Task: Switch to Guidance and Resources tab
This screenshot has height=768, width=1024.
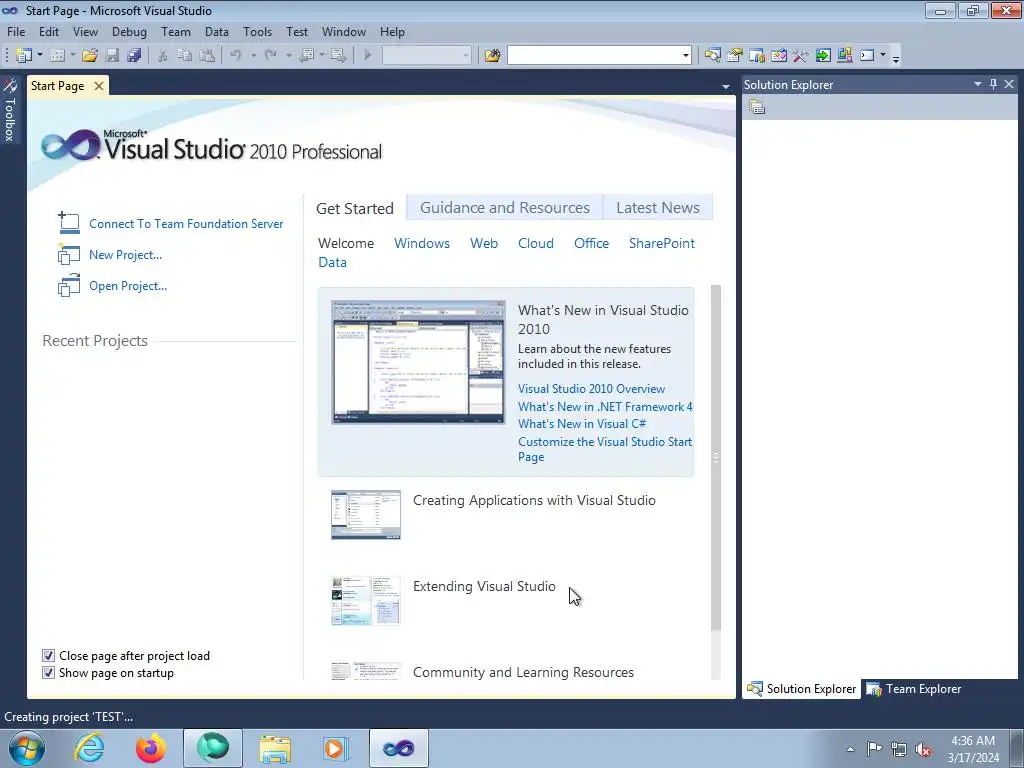Action: click(505, 208)
